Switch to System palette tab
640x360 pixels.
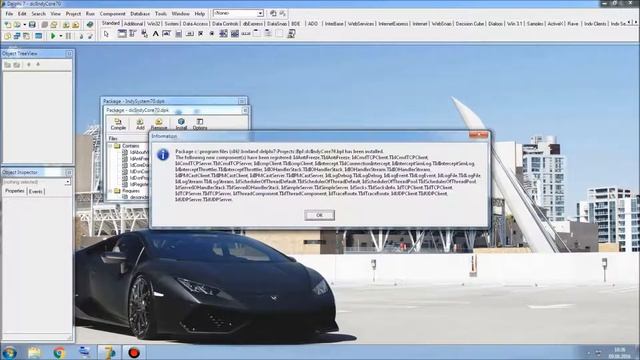coord(171,24)
